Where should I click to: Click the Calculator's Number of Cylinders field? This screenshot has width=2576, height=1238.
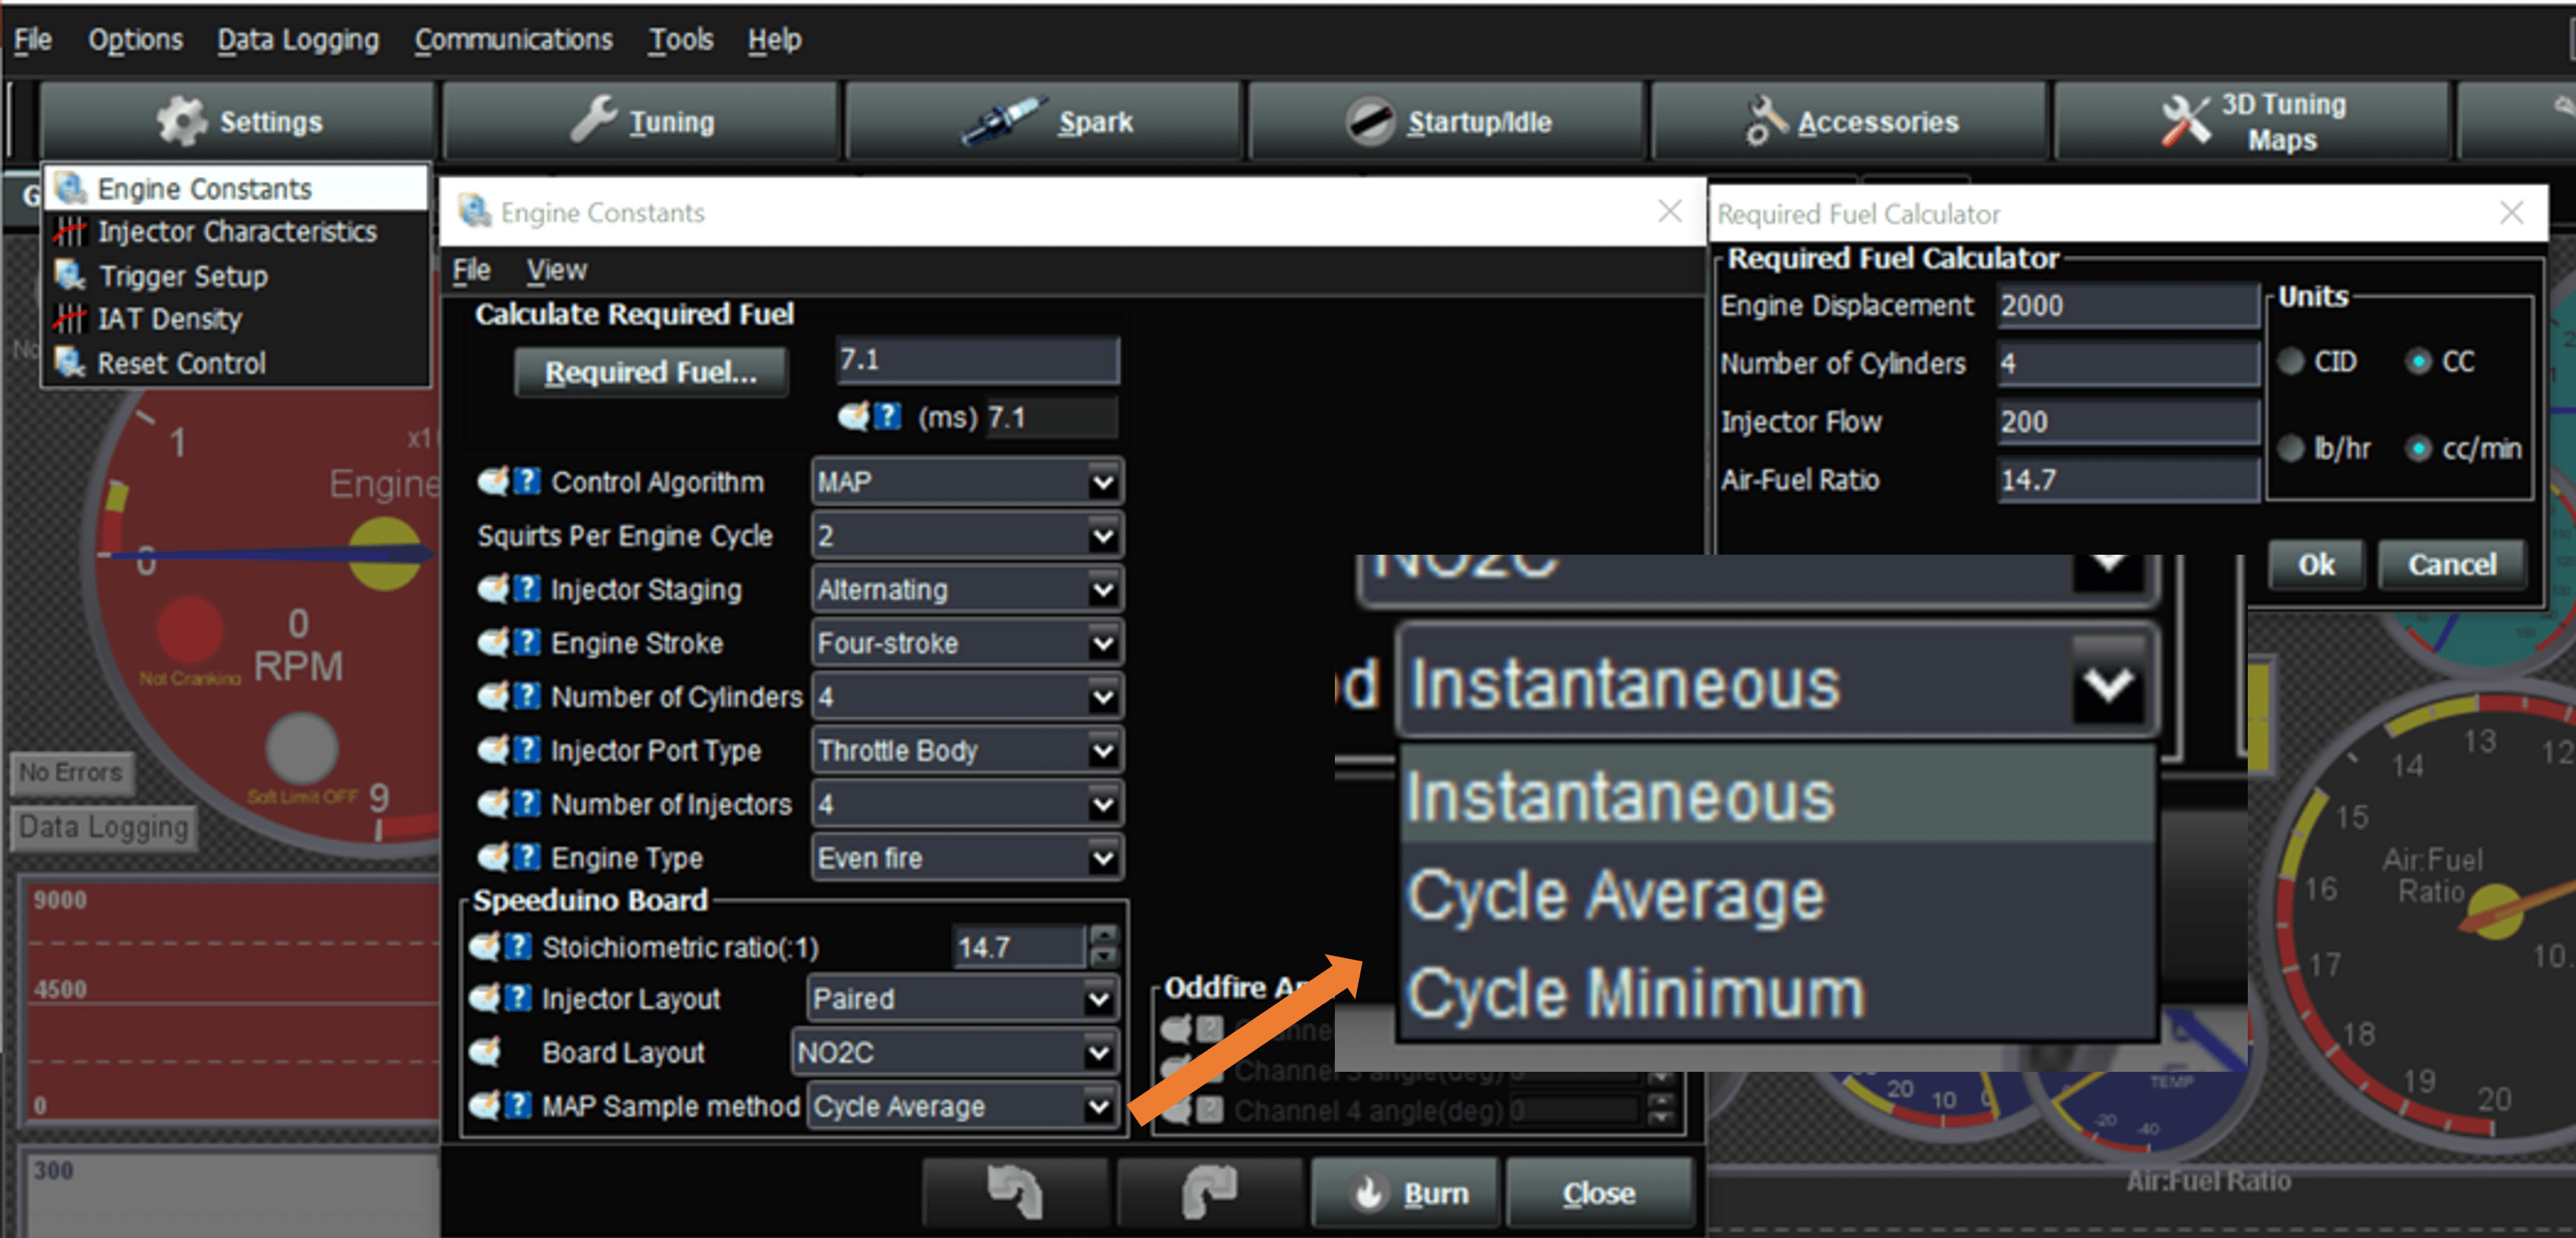point(2128,363)
